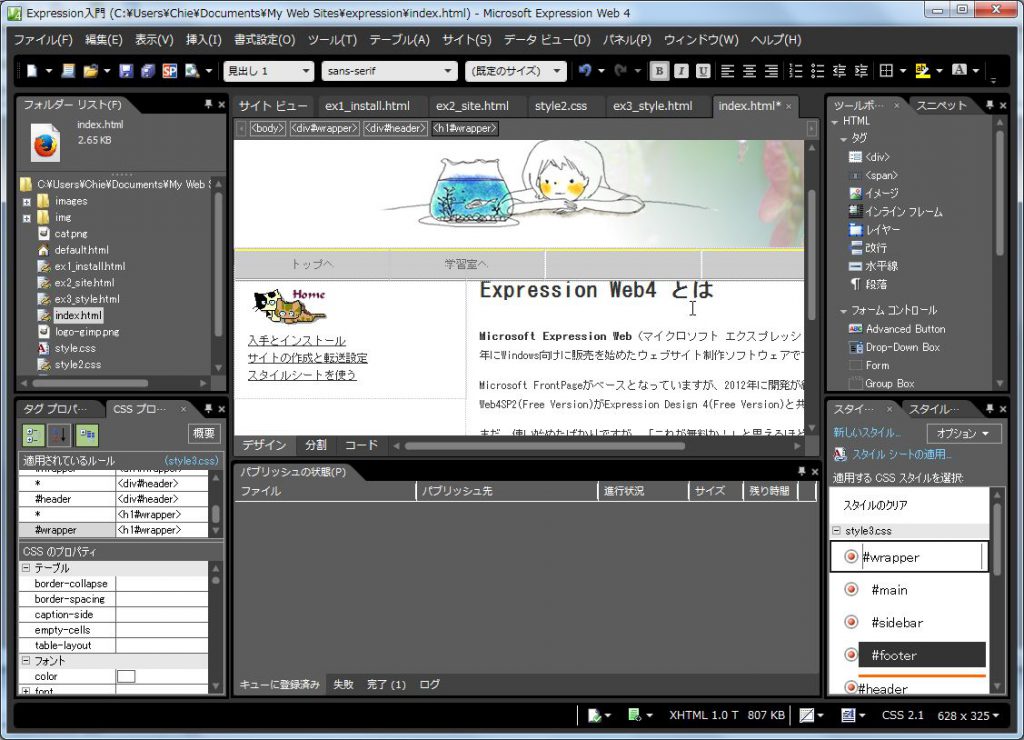
Task: Click the page compatibility check status icon
Action: point(594,716)
